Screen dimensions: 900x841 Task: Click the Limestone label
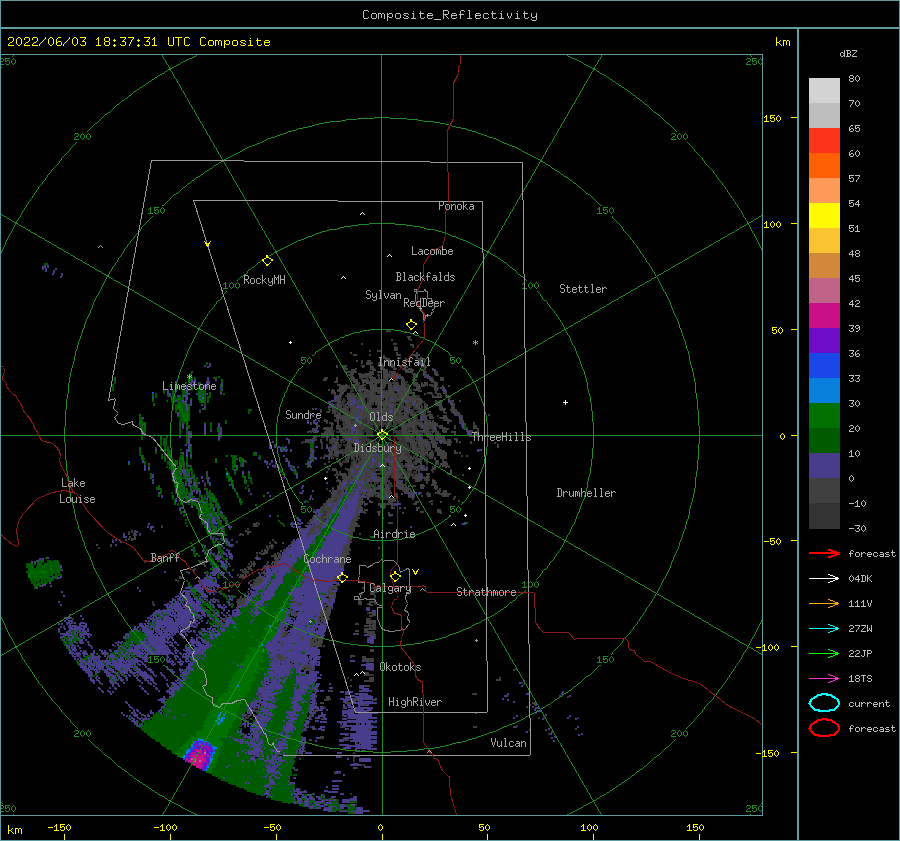click(x=189, y=386)
